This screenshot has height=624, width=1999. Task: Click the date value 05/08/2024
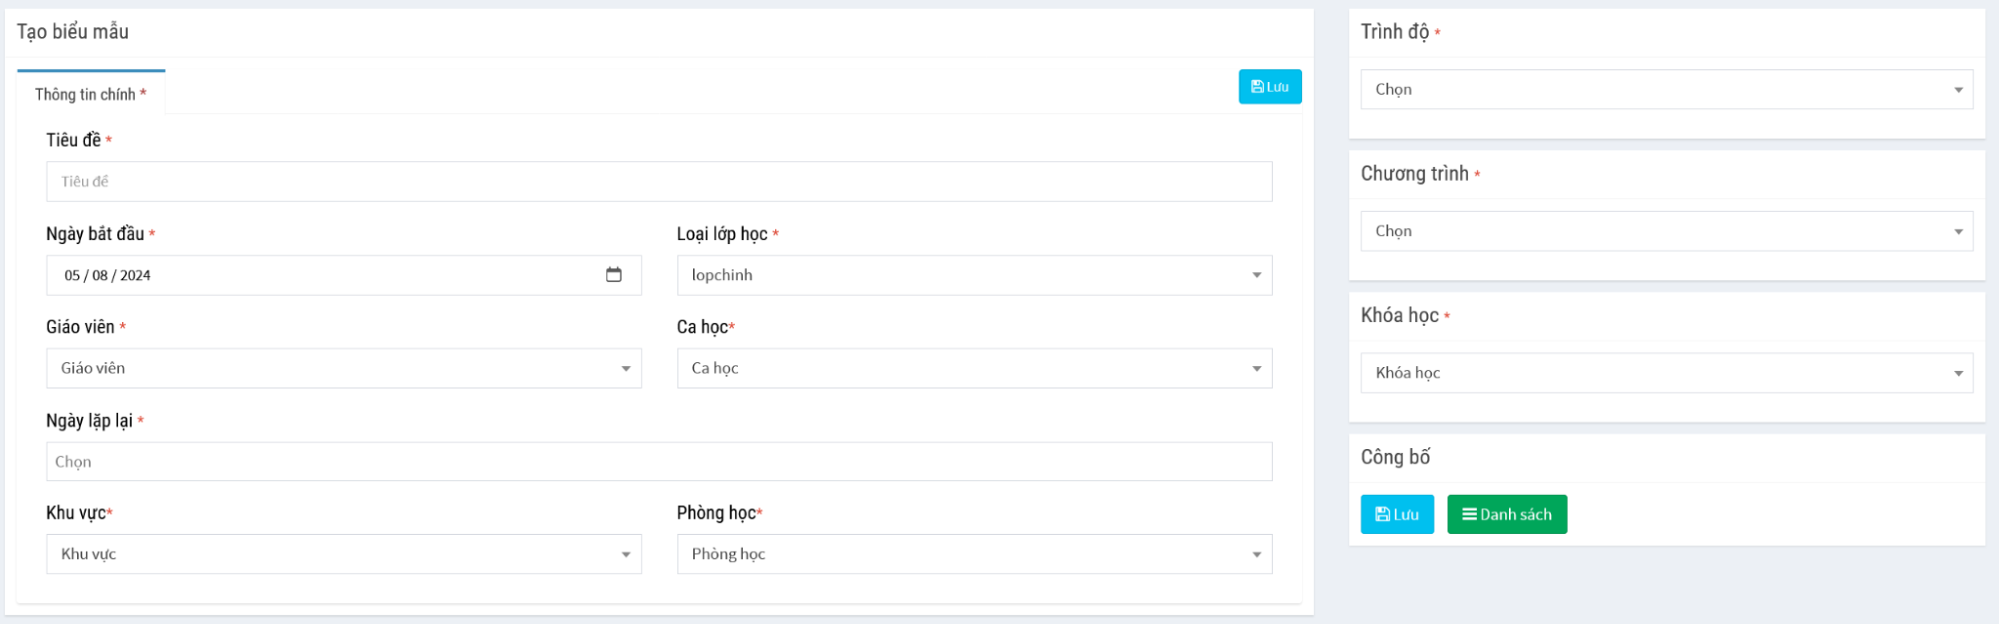(x=108, y=275)
